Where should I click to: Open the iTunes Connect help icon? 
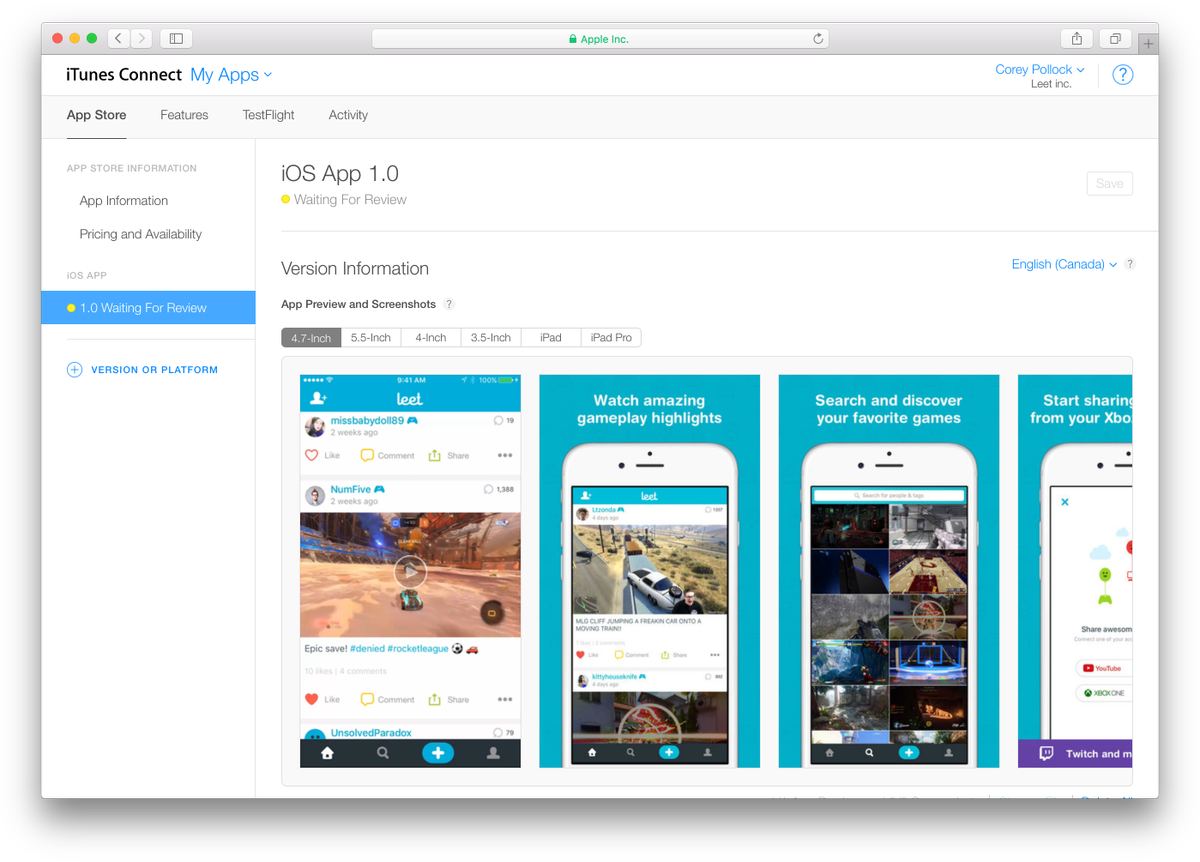[x=1123, y=75]
